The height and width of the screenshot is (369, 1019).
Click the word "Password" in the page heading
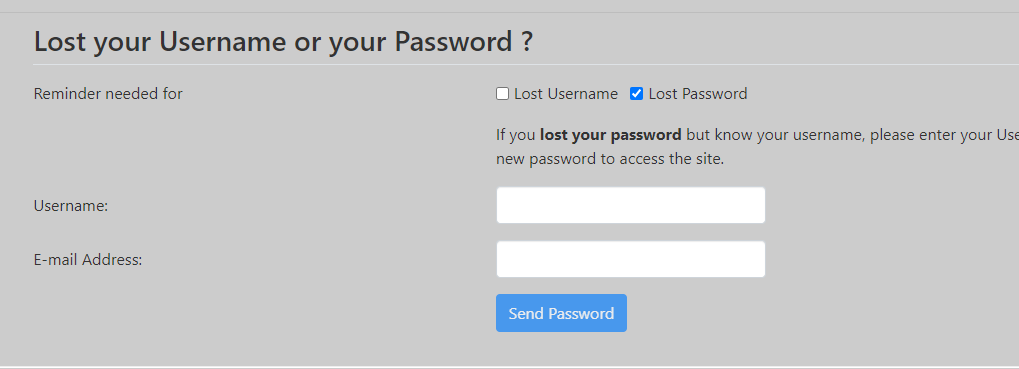coord(454,42)
